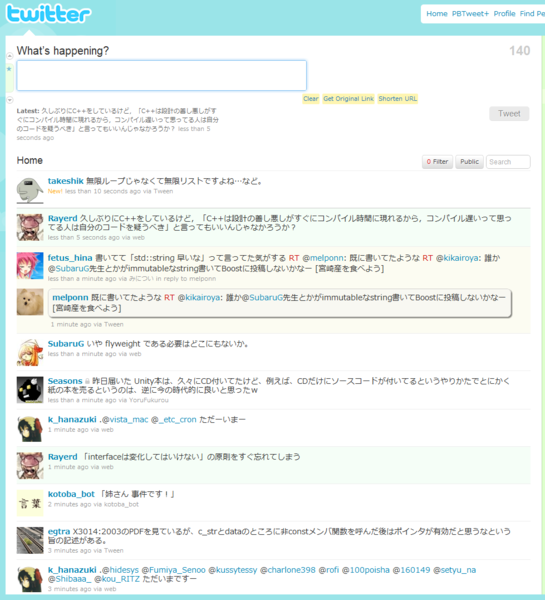
Task: Open Rayerd's avatar on the interface tweet
Action: [x=30, y=465]
